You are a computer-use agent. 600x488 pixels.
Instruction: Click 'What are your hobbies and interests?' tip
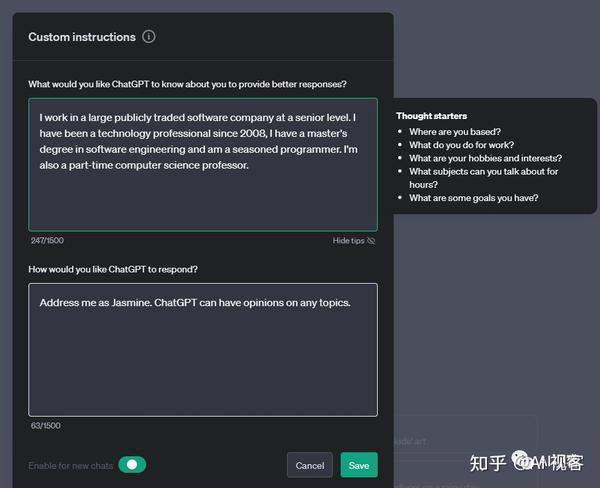pyautogui.click(x=485, y=158)
